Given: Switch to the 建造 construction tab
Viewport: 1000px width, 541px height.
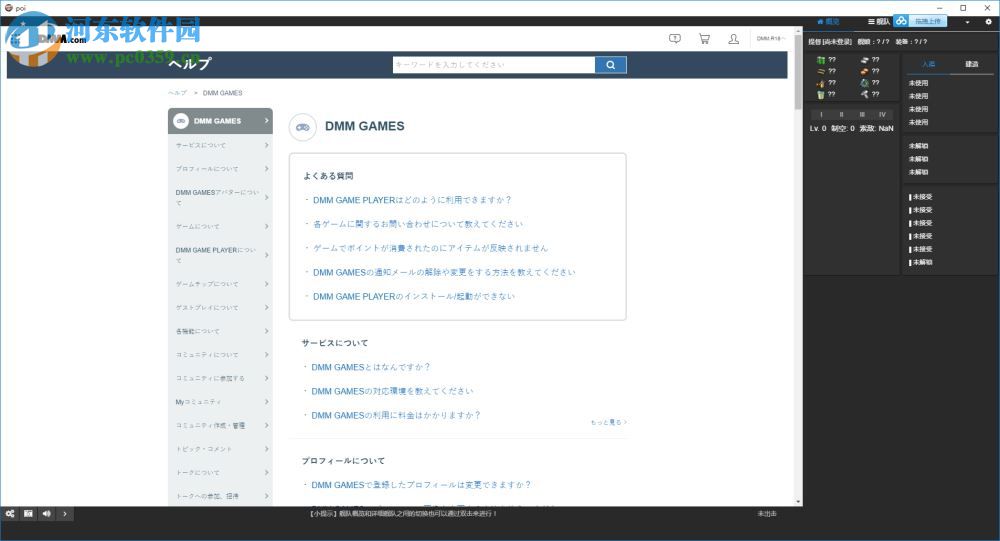Looking at the screenshot, I should tap(971, 64).
